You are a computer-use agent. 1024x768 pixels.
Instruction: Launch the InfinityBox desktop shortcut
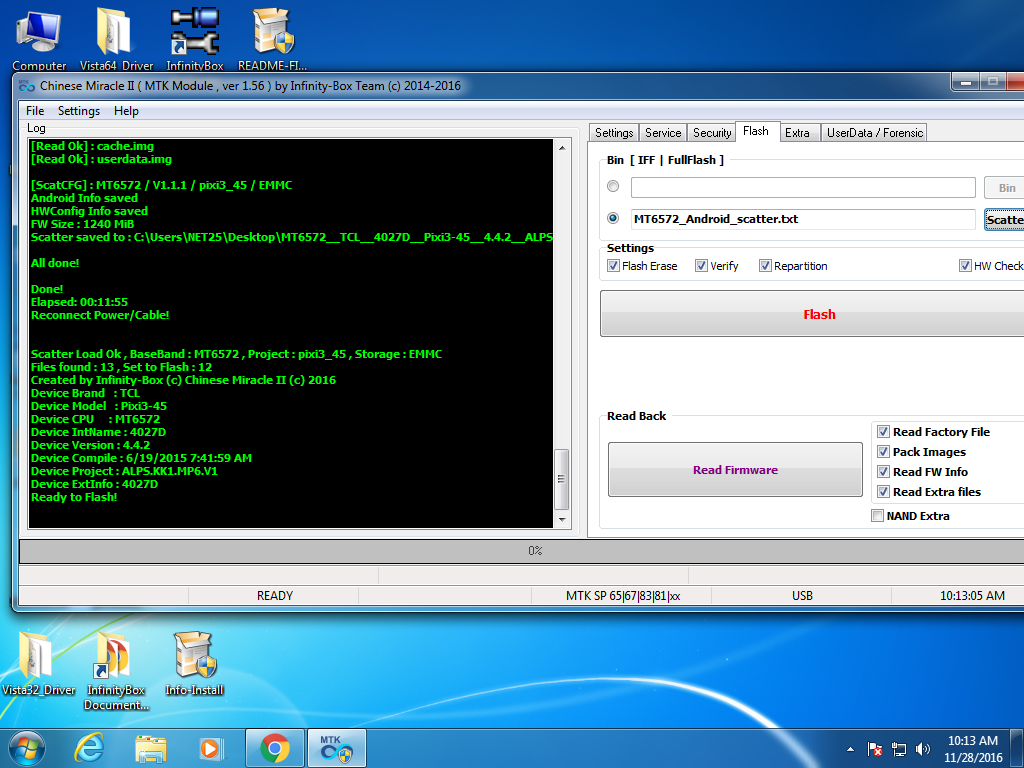(194, 33)
